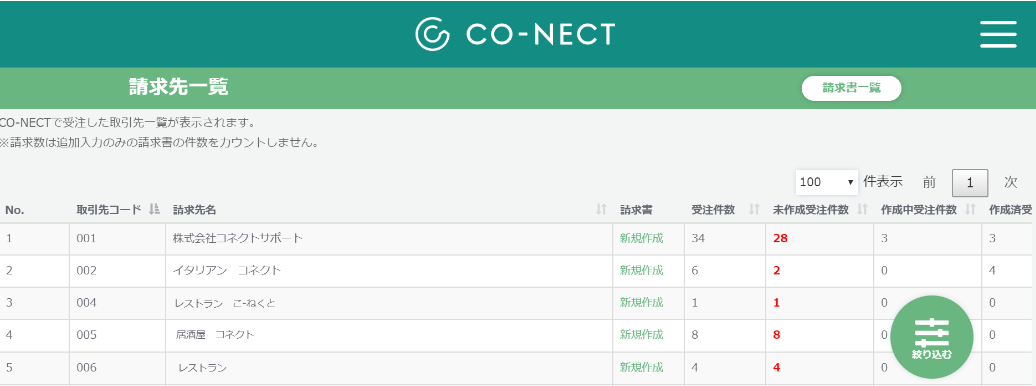This screenshot has width=1036, height=386.
Task: Open the 絞り込む filter button
Action: (932, 336)
